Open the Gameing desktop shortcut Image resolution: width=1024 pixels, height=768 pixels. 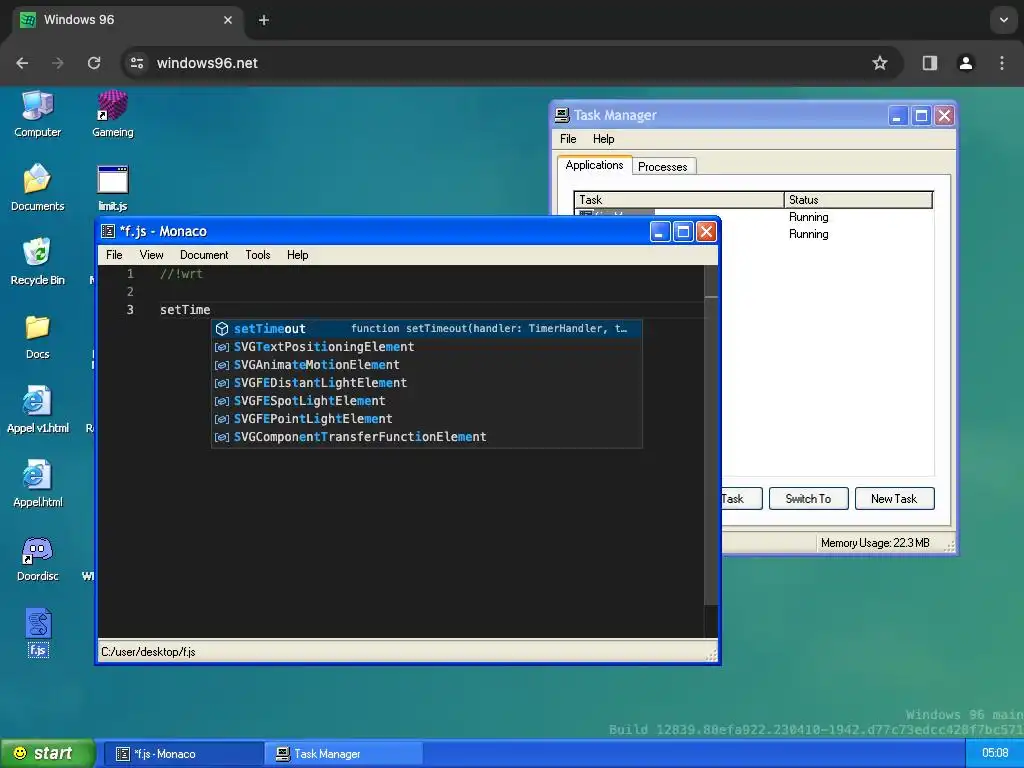tap(112, 114)
